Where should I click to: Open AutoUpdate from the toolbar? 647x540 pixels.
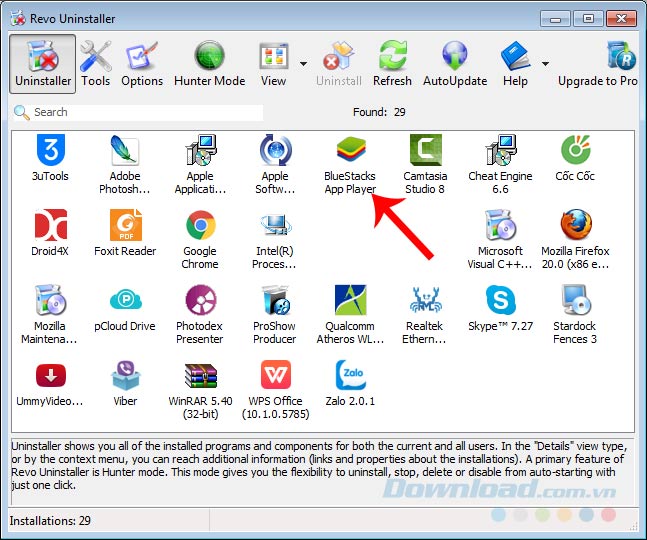click(x=455, y=64)
